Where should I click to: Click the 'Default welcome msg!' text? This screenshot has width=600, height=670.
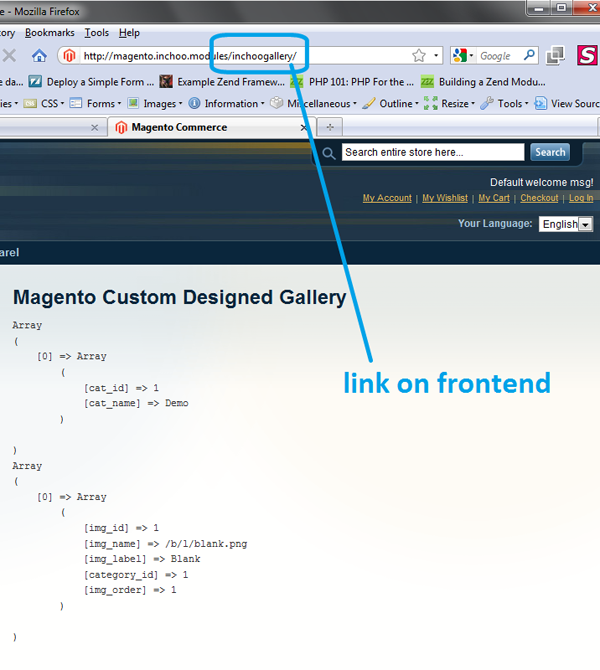tap(541, 182)
